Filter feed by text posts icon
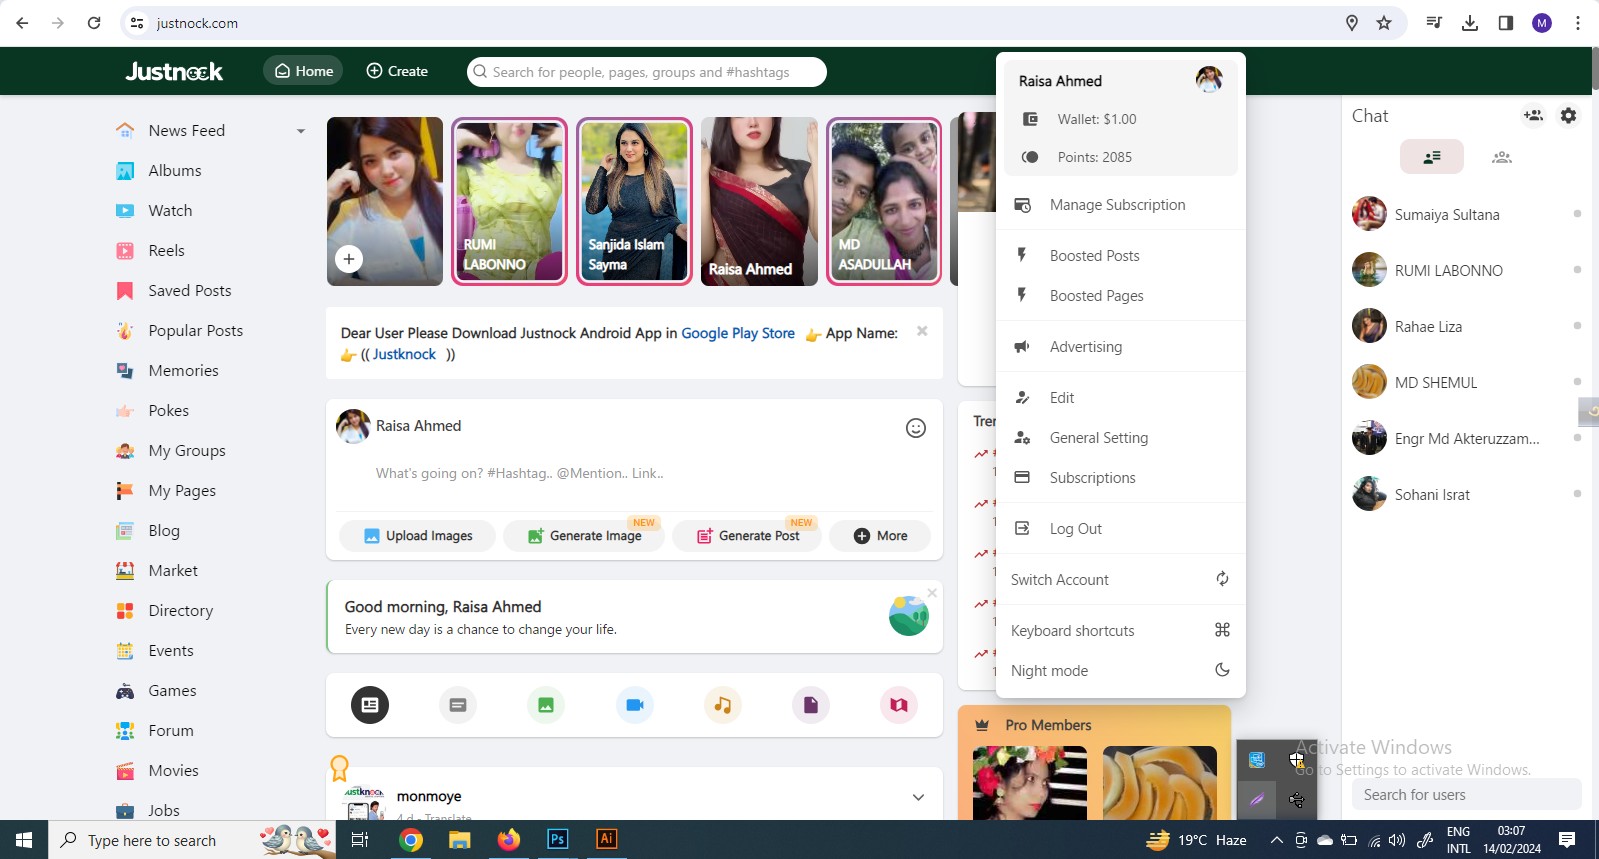The width and height of the screenshot is (1599, 859). (x=458, y=705)
